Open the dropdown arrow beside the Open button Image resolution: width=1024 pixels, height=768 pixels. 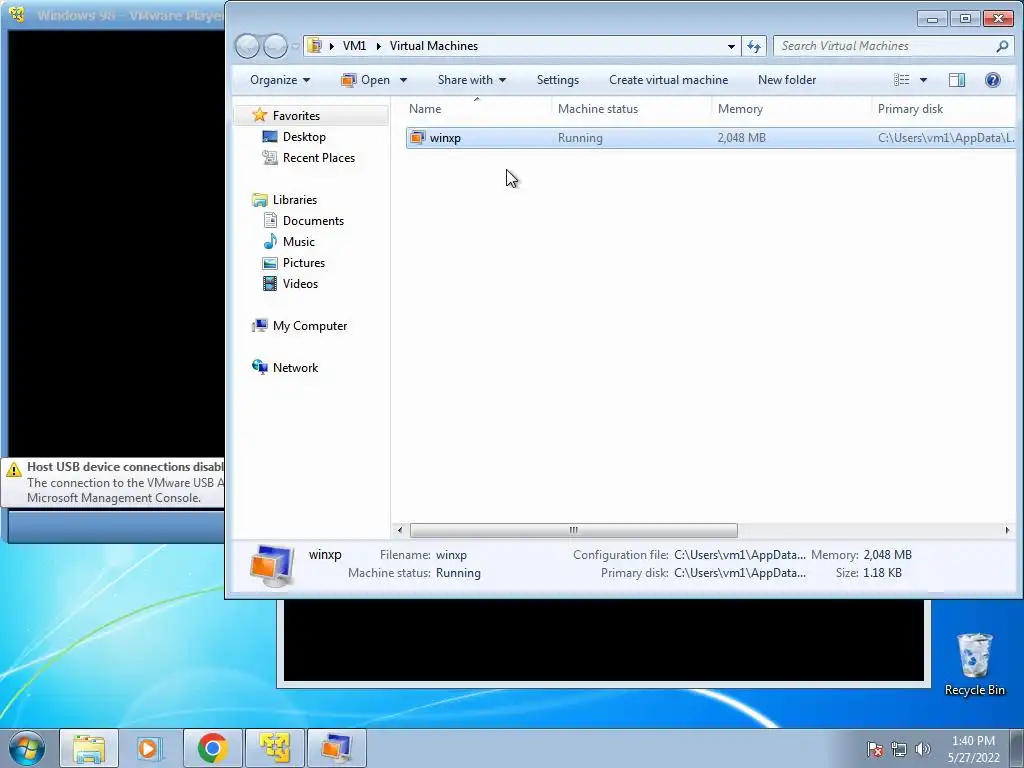pos(403,80)
